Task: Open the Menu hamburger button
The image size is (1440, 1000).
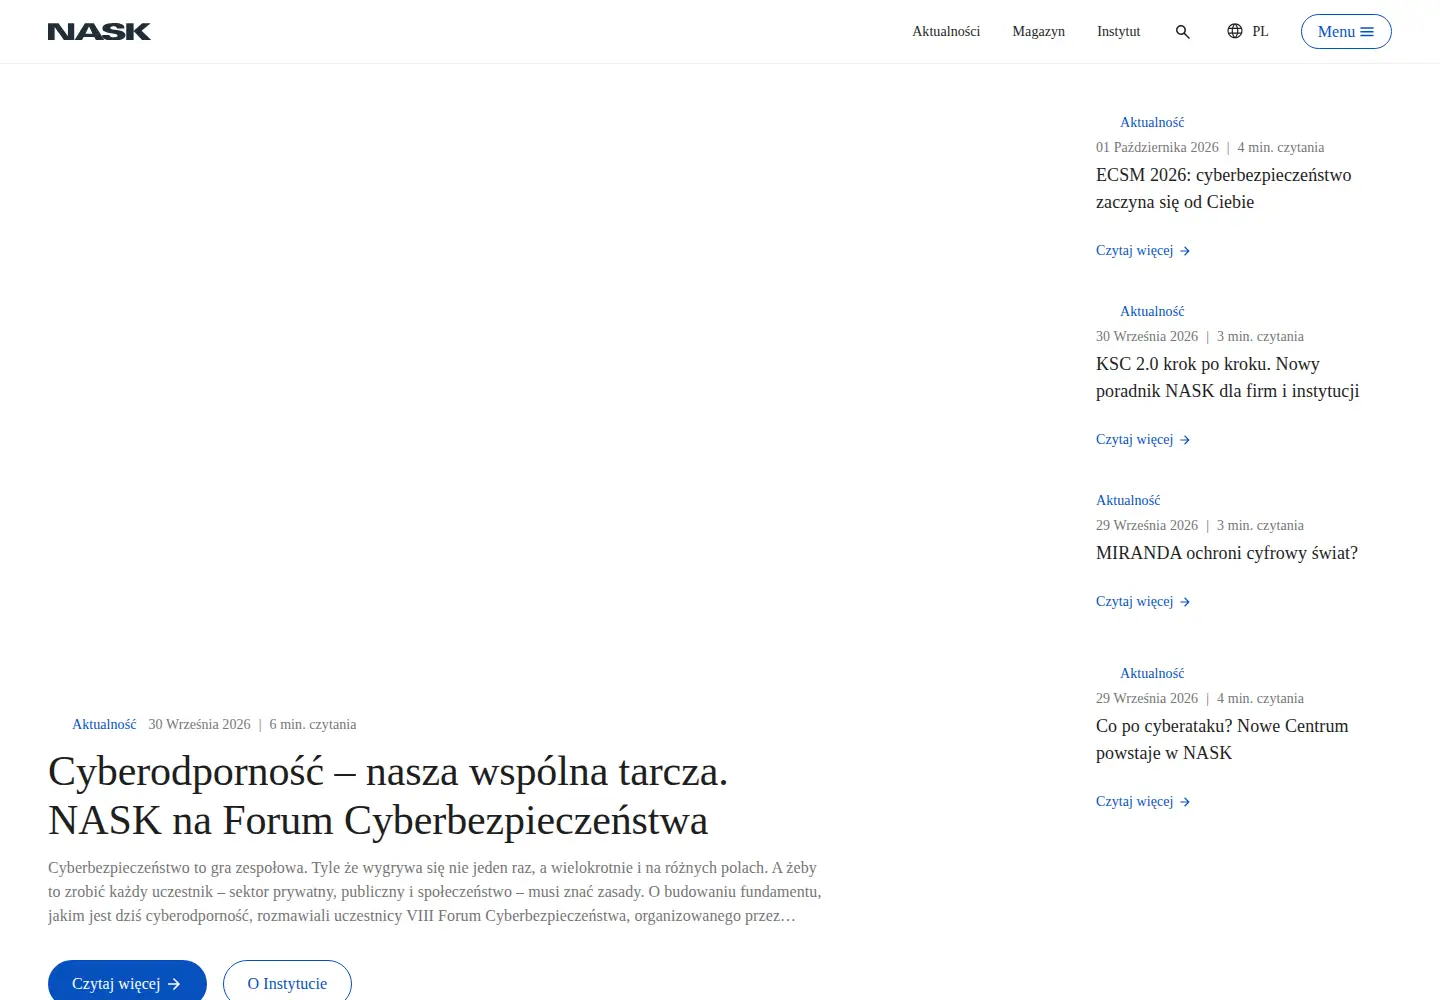Action: click(1346, 32)
